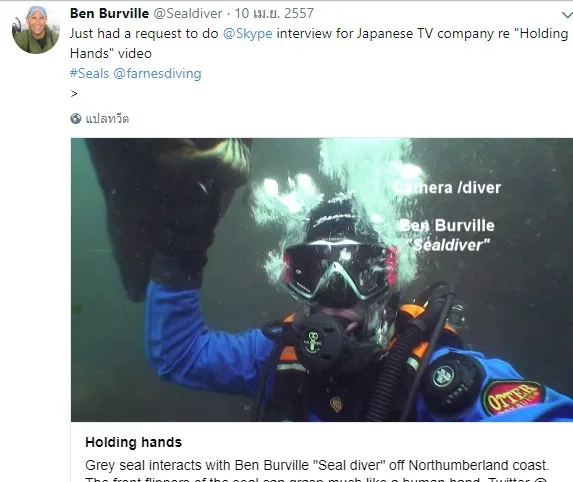
Task: Open the @Skype mention
Action: [247, 34]
